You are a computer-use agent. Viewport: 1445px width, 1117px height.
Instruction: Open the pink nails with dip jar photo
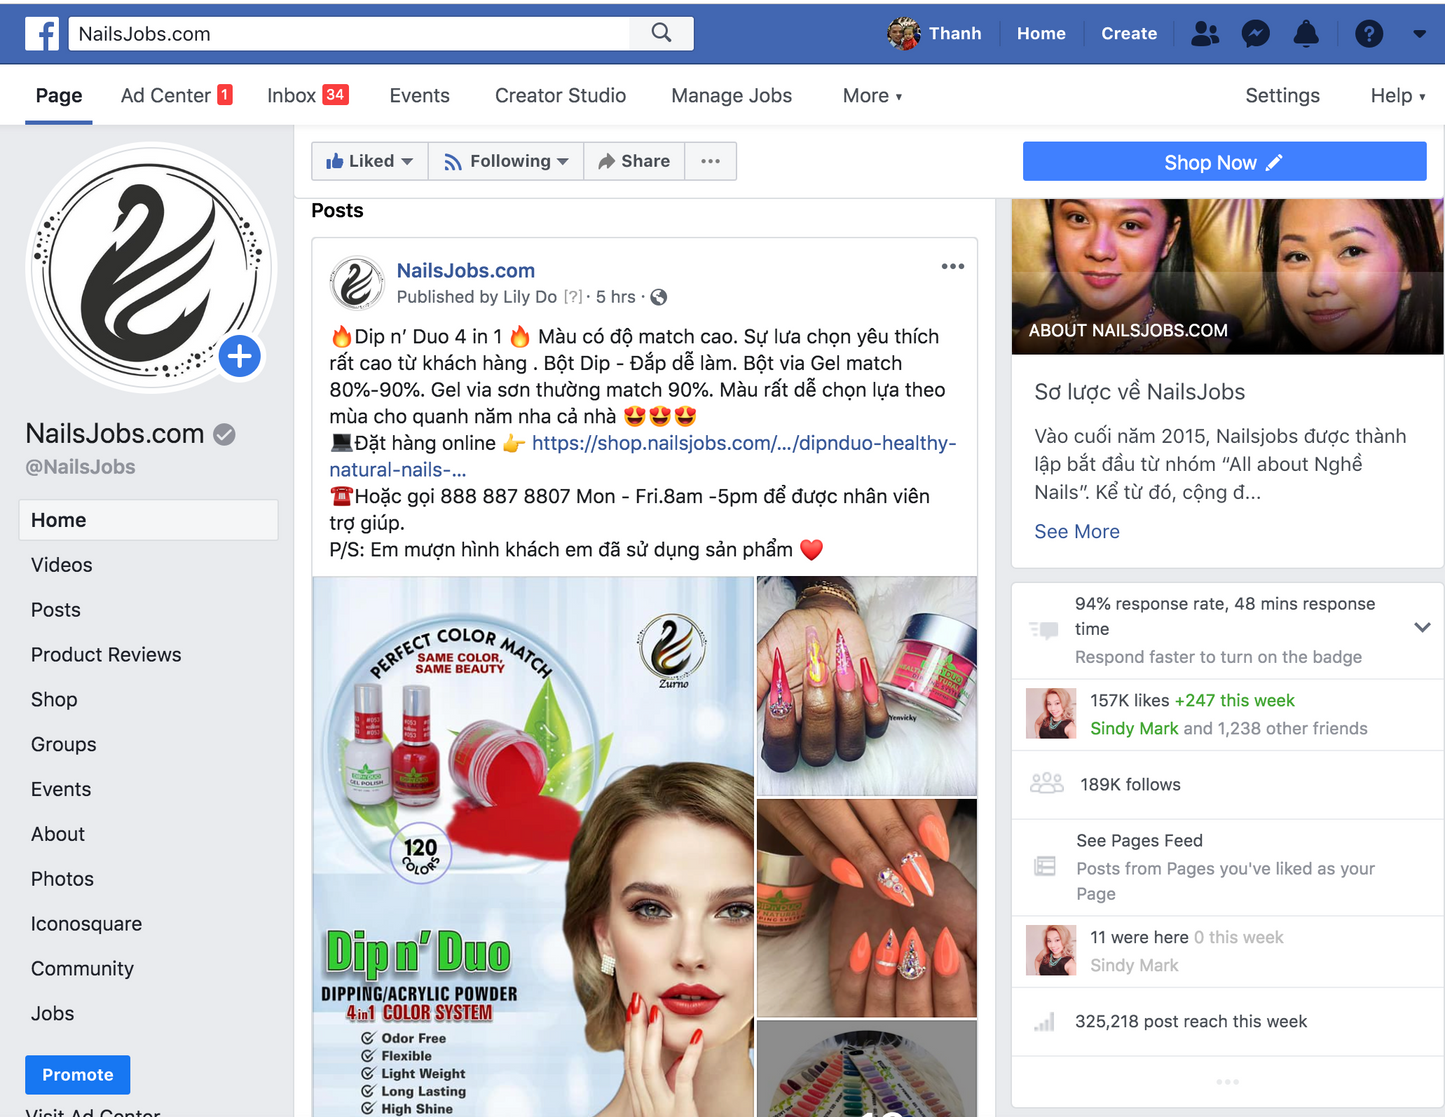pyautogui.click(x=866, y=686)
